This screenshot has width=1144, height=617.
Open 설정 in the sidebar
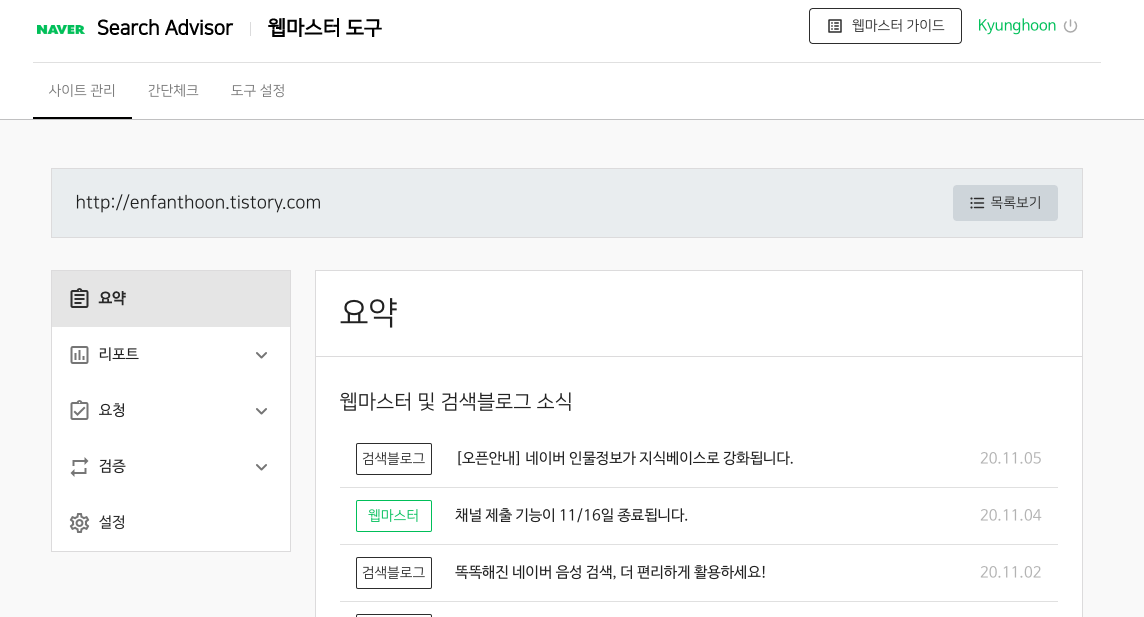[171, 522]
